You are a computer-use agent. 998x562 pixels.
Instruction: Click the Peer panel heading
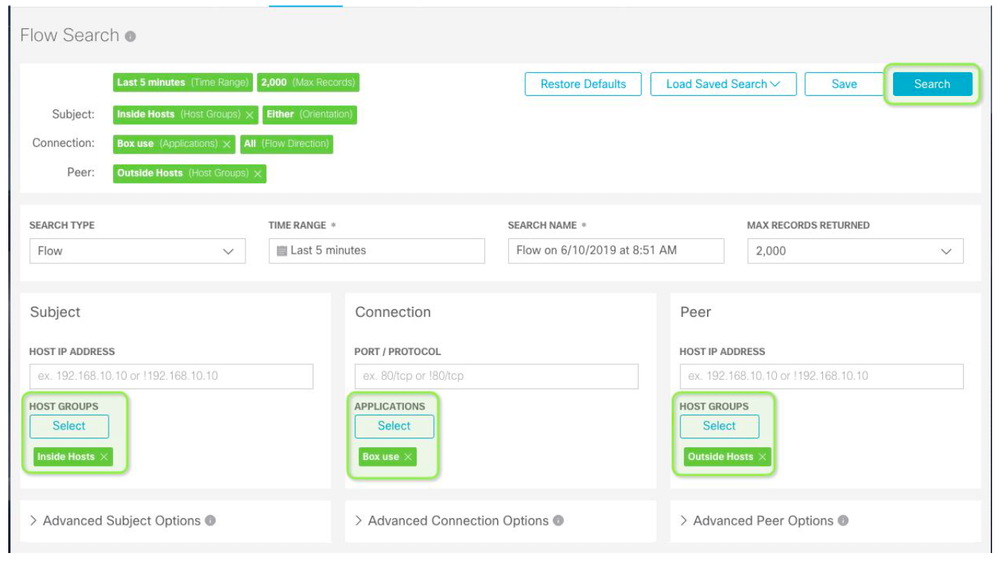coord(696,312)
